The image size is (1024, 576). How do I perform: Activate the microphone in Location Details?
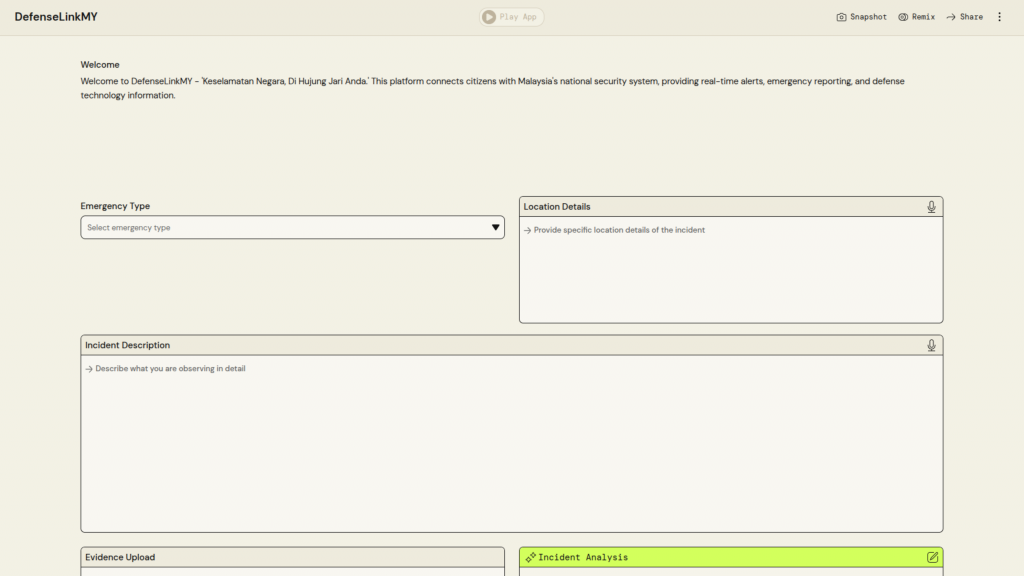[x=931, y=207]
